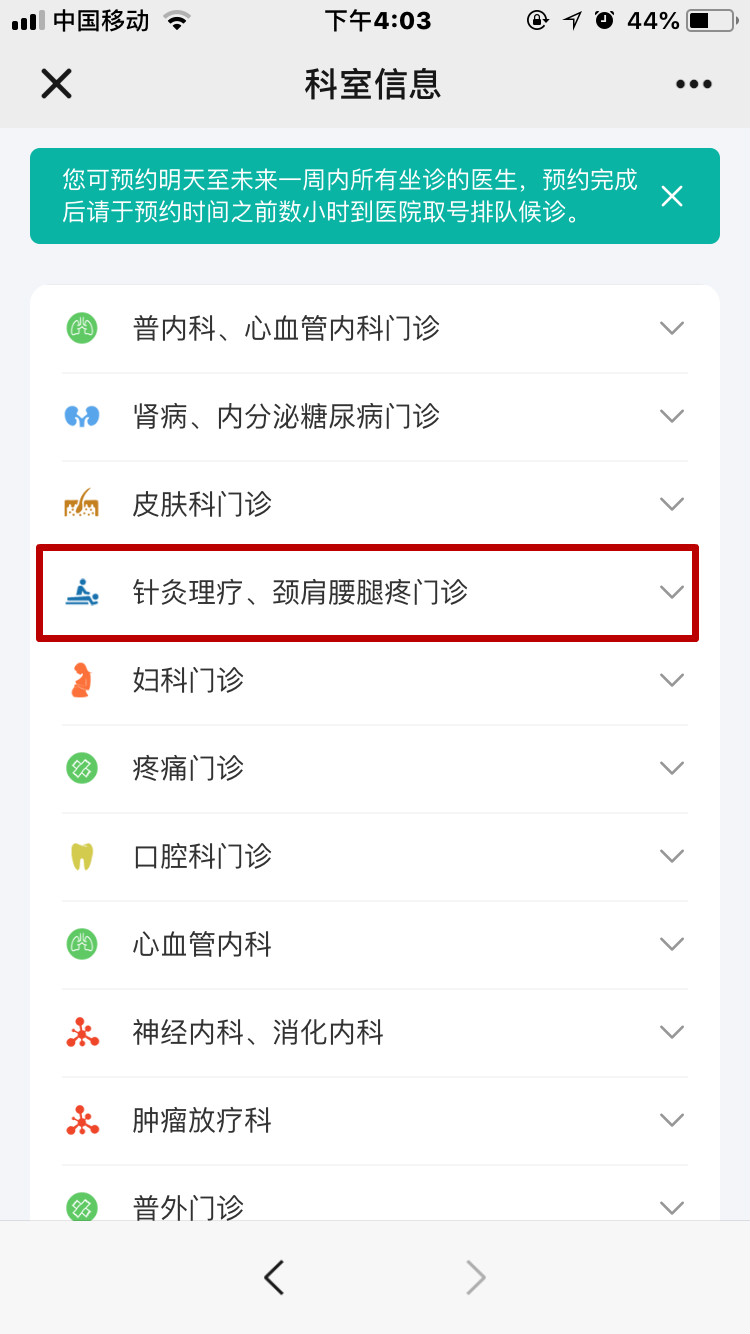The image size is (750, 1334).
Task: Tap the red molecule icon for 肿瘤放疗科
Action: pyautogui.click(x=82, y=1120)
